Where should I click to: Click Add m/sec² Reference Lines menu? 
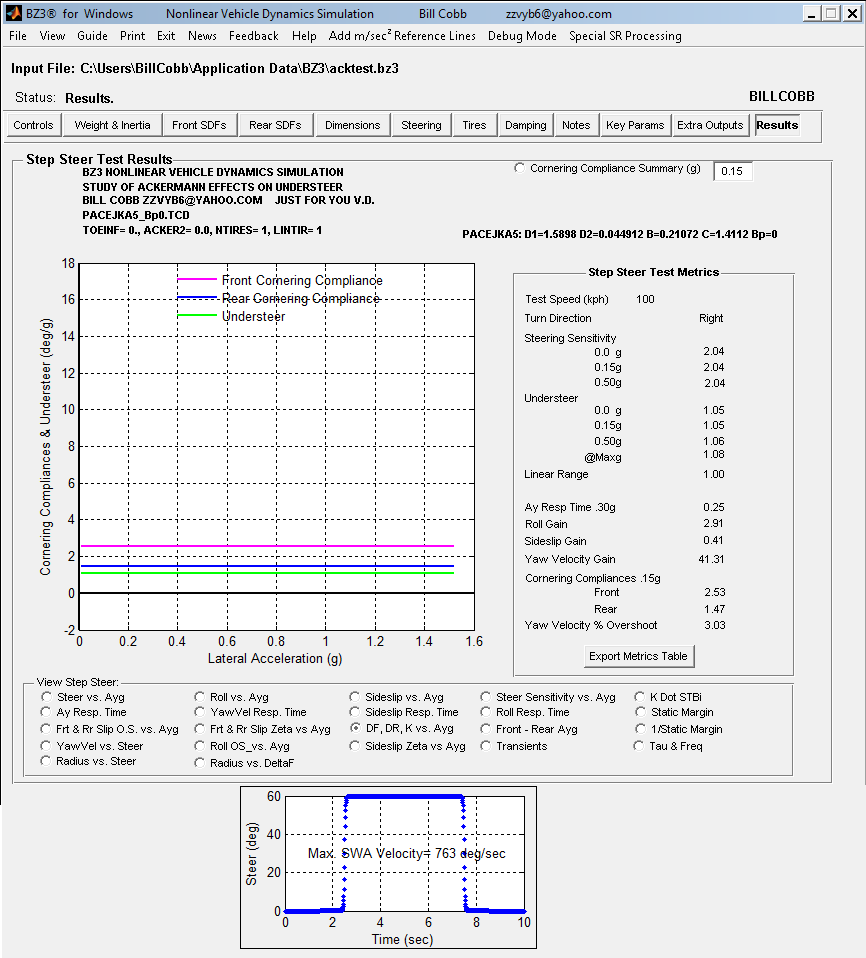click(x=402, y=36)
